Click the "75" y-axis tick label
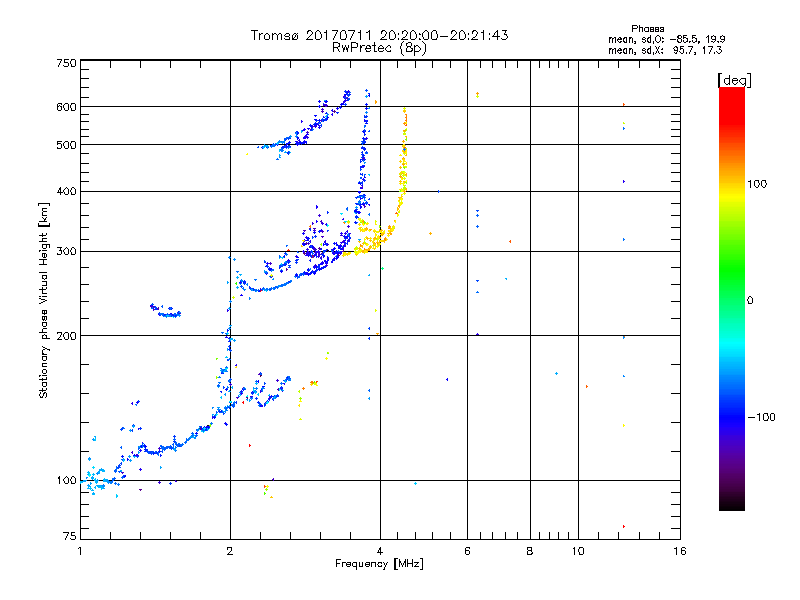 (x=70, y=536)
